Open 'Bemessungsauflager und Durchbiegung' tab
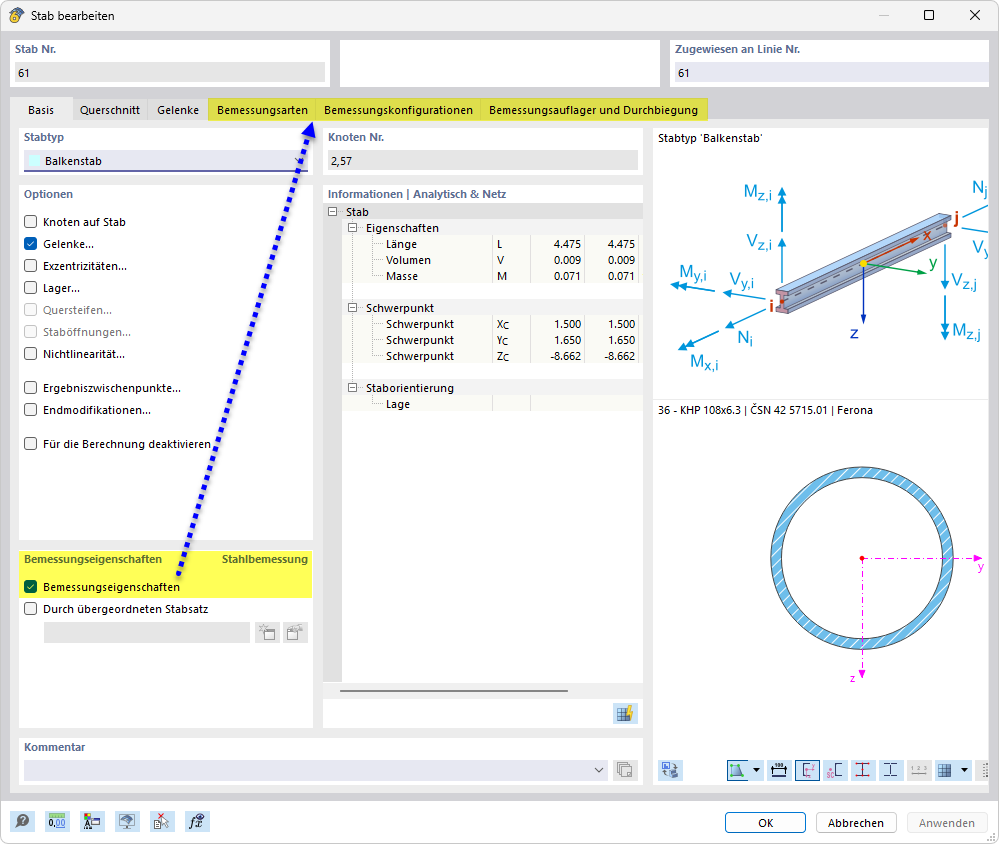 (x=593, y=110)
